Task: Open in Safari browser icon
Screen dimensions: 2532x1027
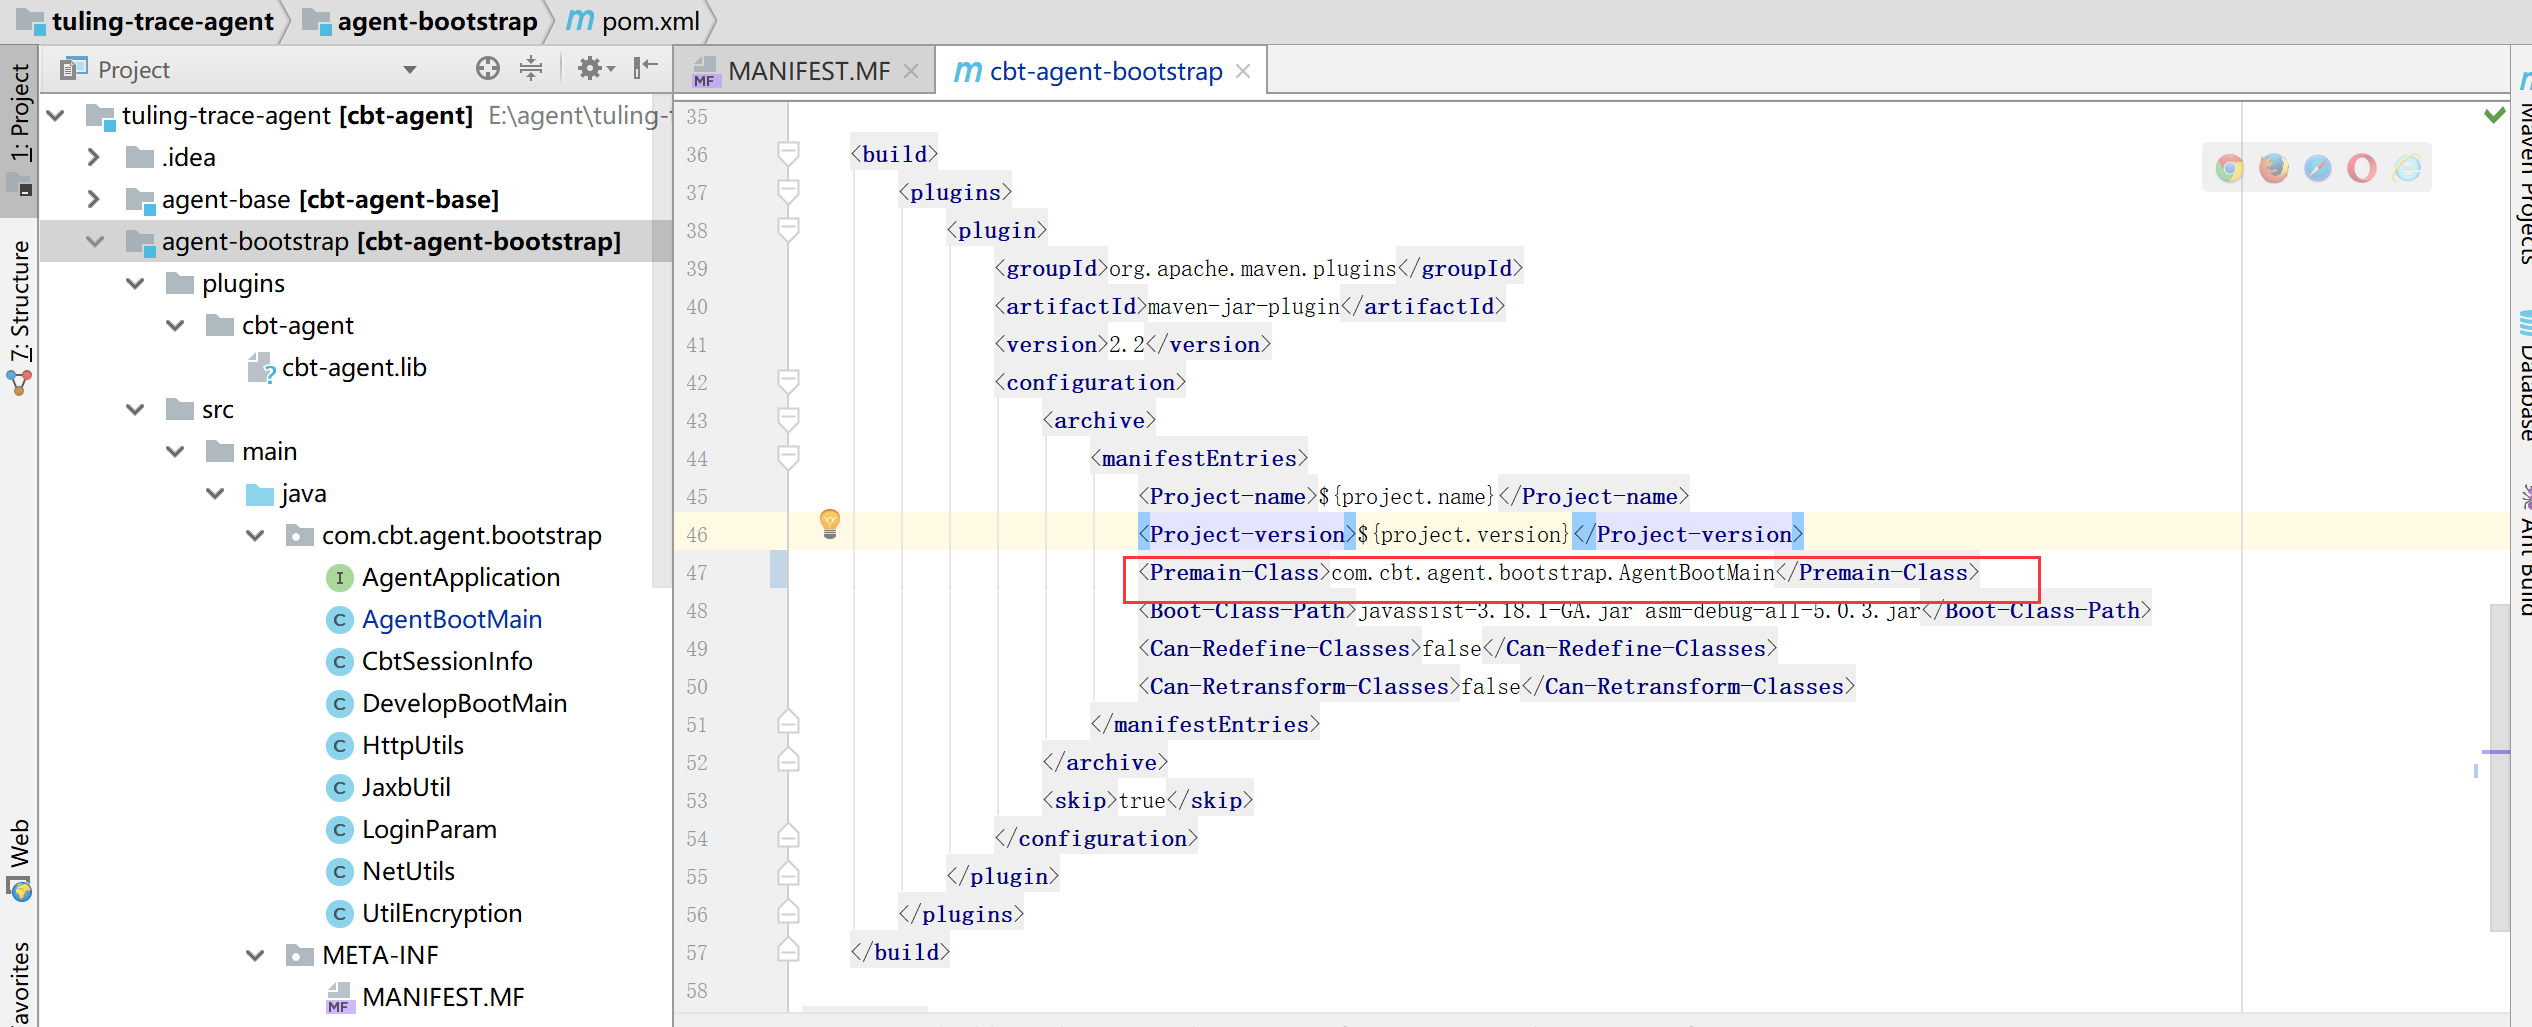Action: (2317, 168)
